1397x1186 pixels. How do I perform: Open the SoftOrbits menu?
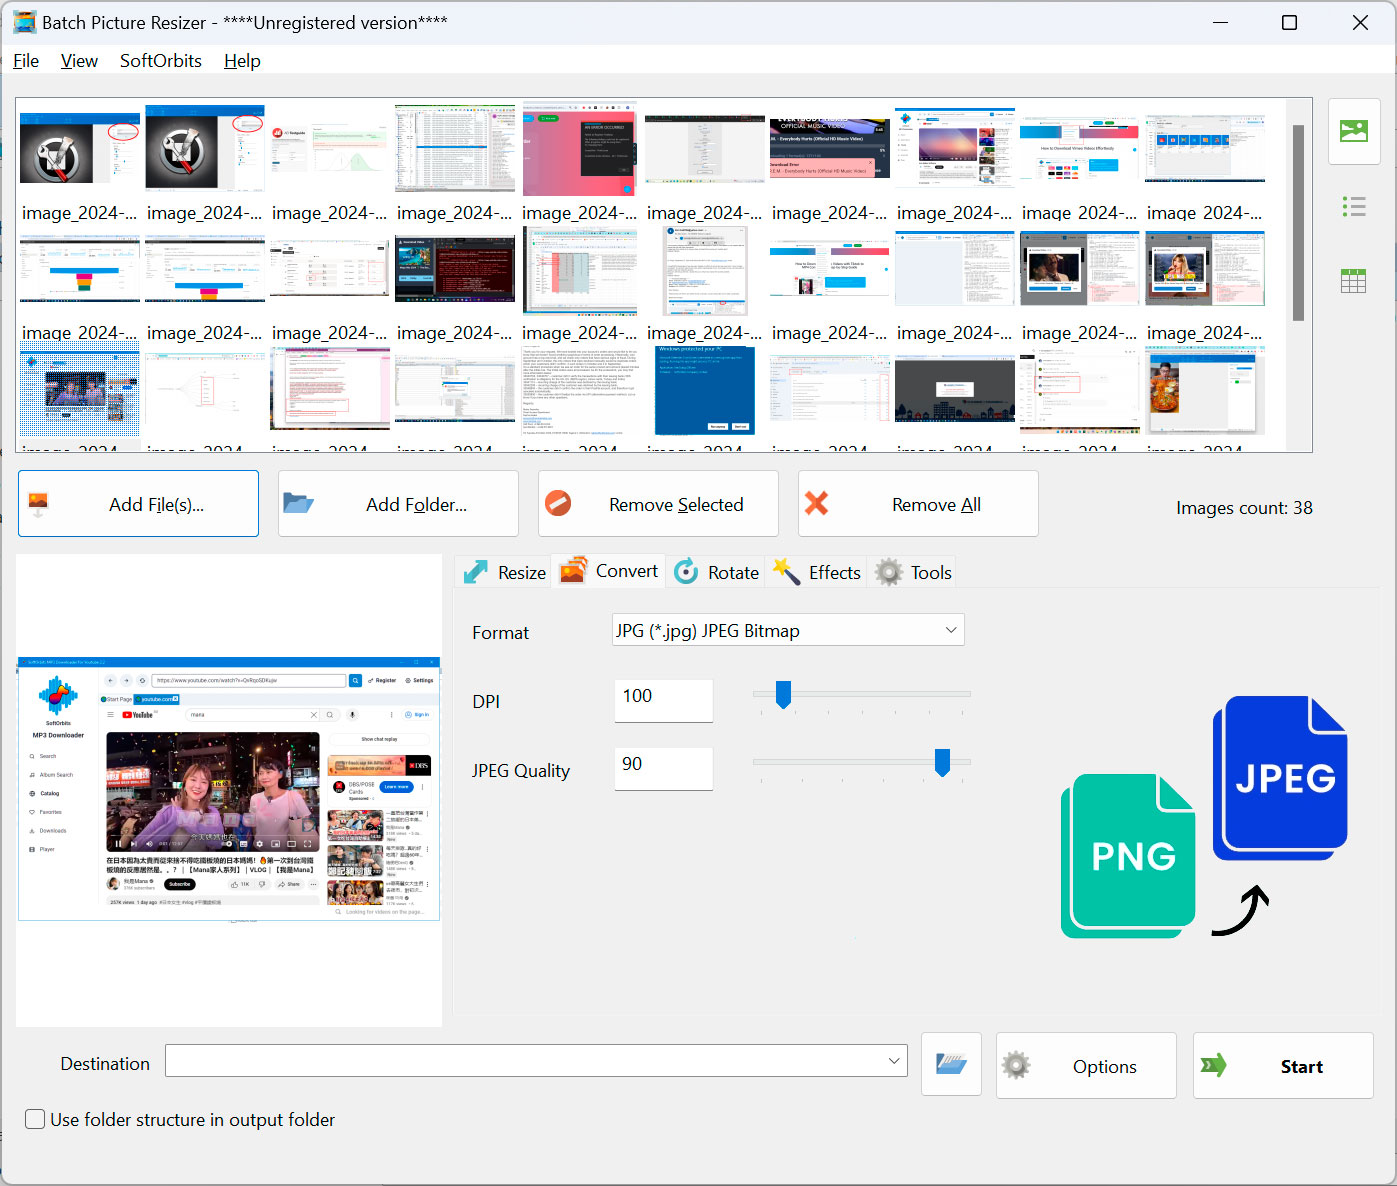[x=160, y=61]
